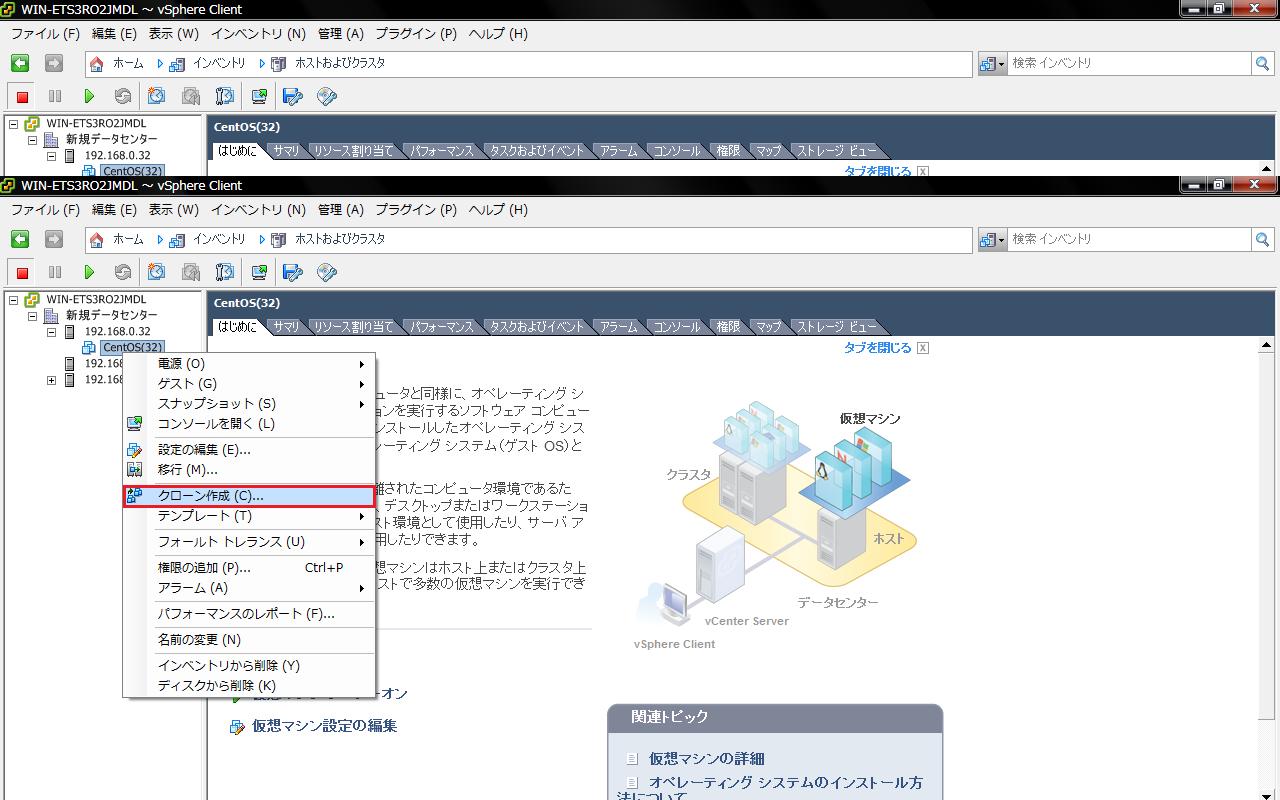
Task: Launch VM console icon in front window toolbar
Action: (259, 272)
